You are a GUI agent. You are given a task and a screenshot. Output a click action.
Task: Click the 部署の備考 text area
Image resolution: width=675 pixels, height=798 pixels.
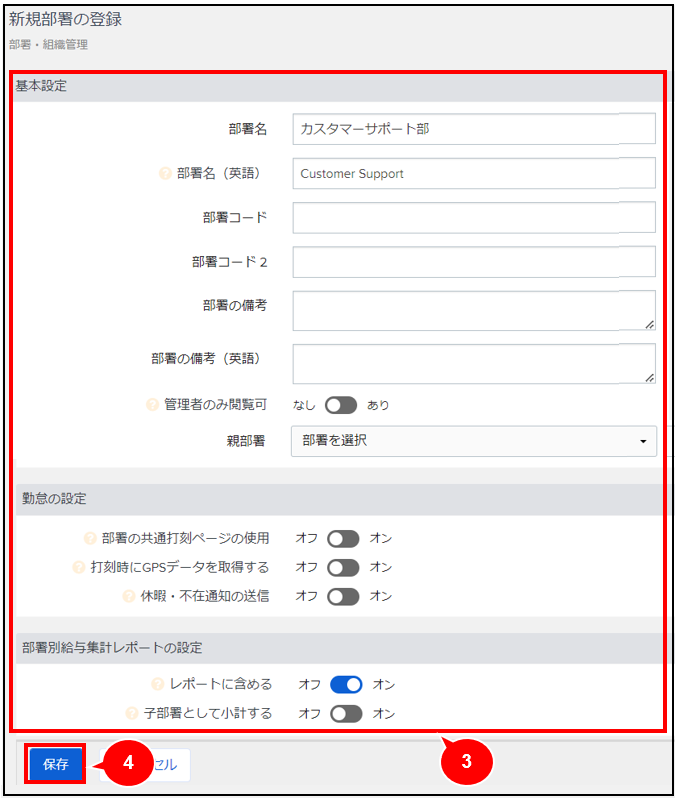coord(474,310)
